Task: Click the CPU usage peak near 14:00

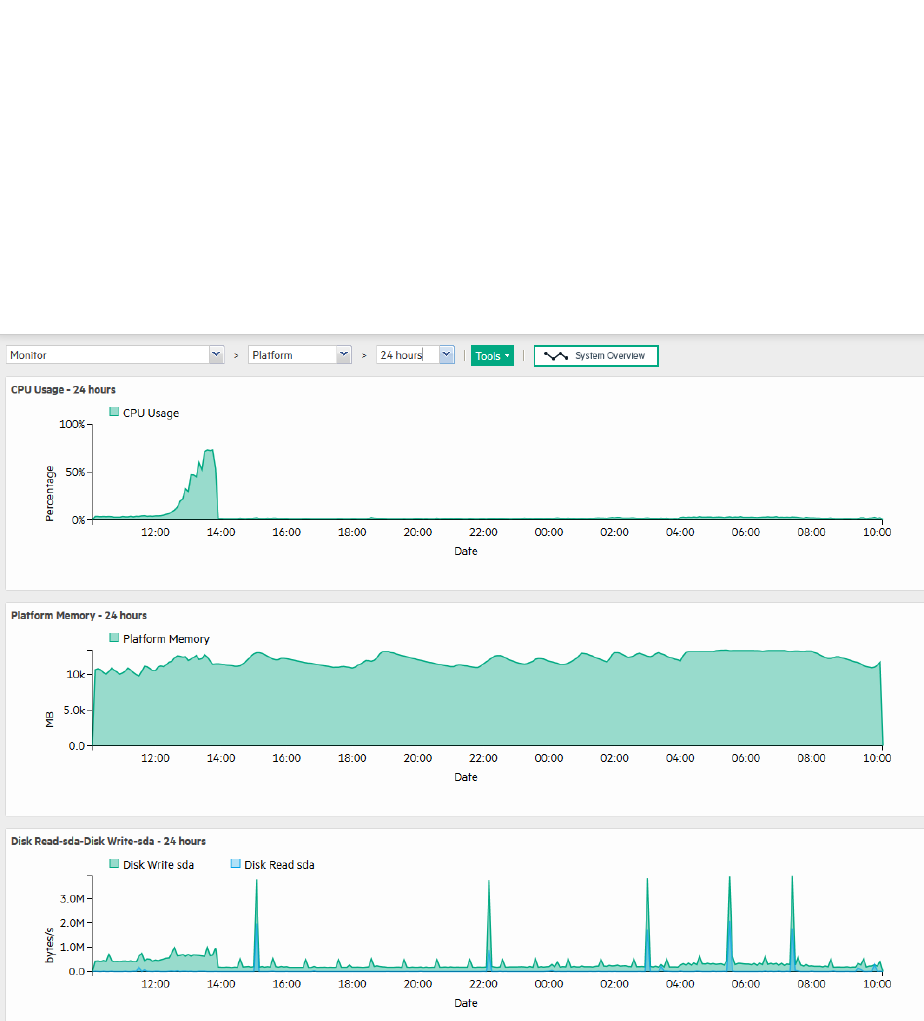Action: click(209, 451)
